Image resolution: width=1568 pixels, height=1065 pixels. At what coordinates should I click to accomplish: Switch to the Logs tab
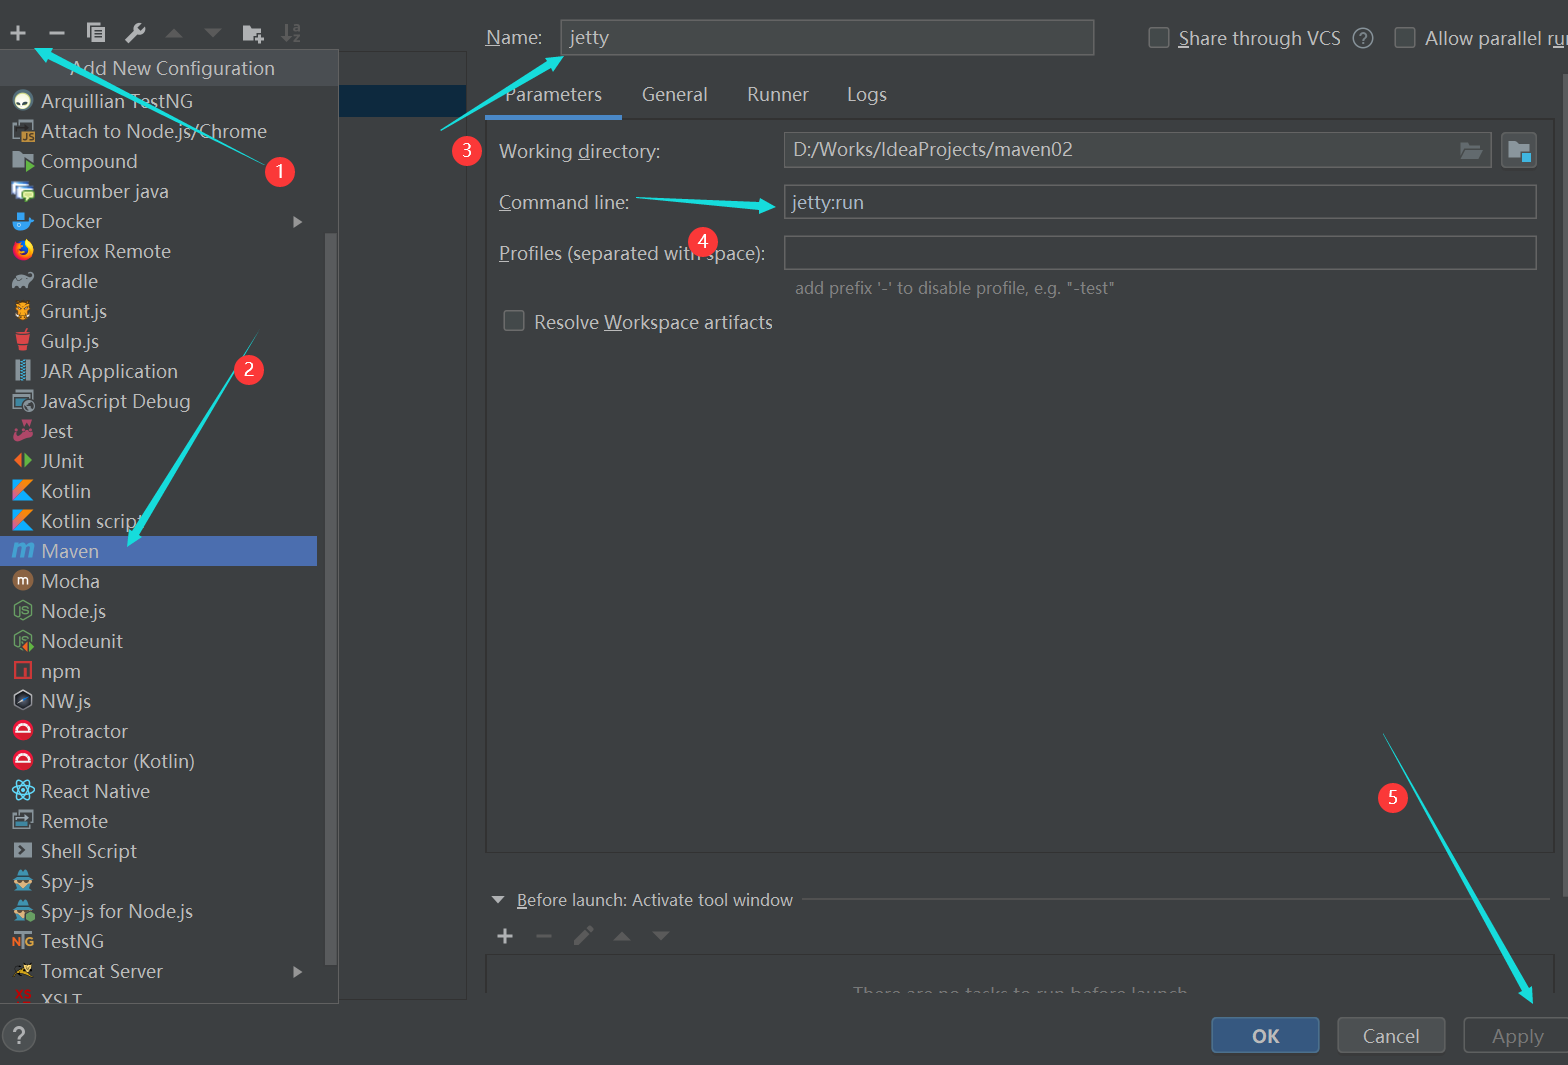point(867,95)
